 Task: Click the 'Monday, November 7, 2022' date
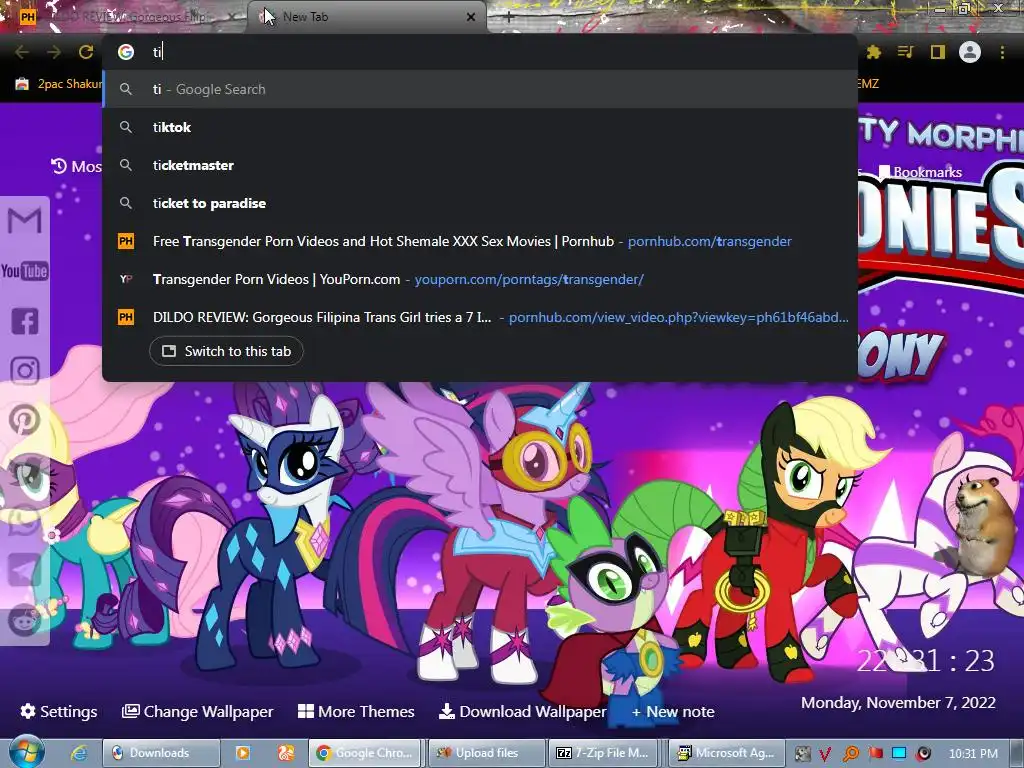pyautogui.click(x=898, y=703)
